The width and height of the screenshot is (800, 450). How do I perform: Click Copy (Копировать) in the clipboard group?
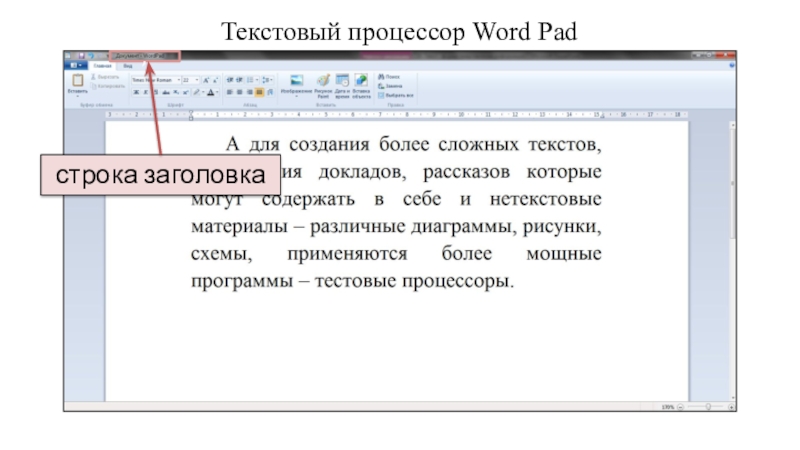pyautogui.click(x=108, y=86)
